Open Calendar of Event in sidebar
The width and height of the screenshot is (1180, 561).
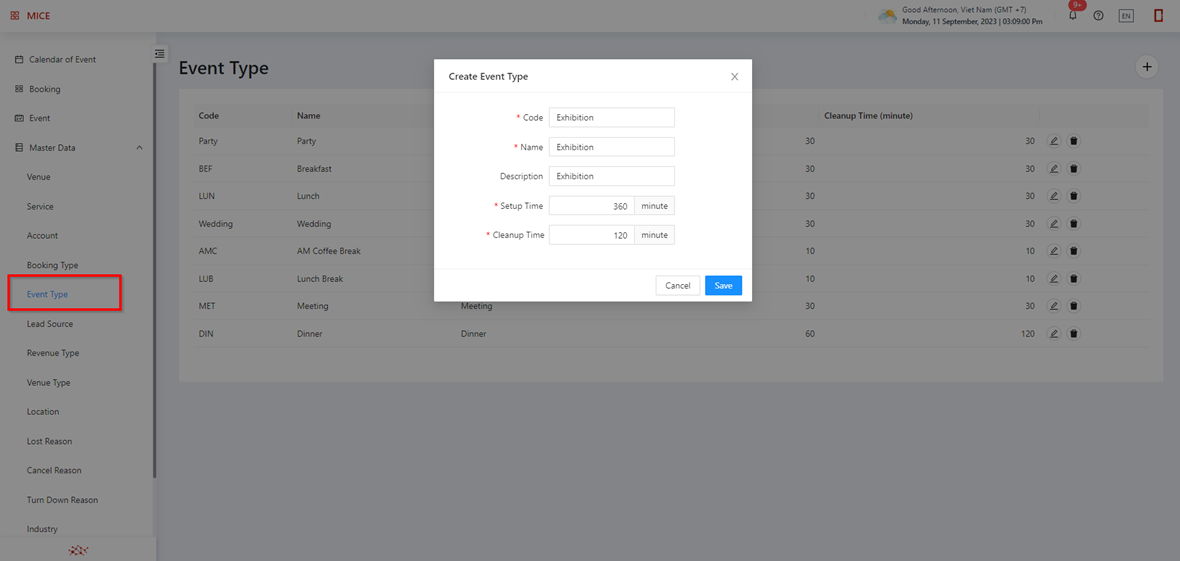(62, 60)
